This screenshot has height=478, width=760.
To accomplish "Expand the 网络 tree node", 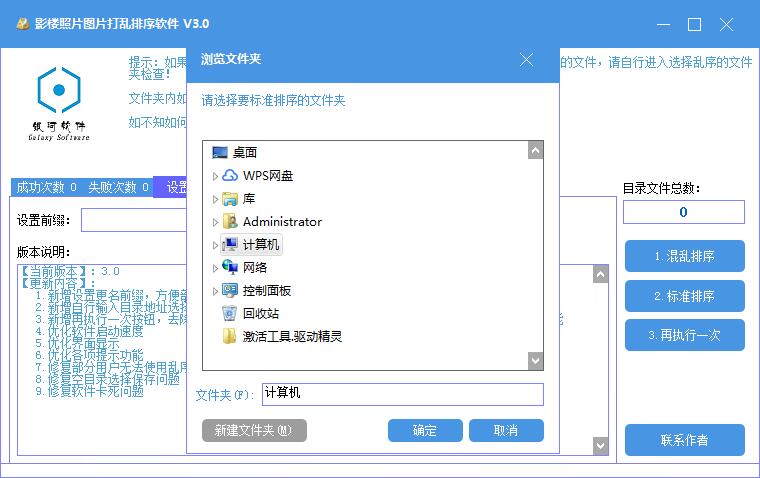I will click(x=215, y=268).
